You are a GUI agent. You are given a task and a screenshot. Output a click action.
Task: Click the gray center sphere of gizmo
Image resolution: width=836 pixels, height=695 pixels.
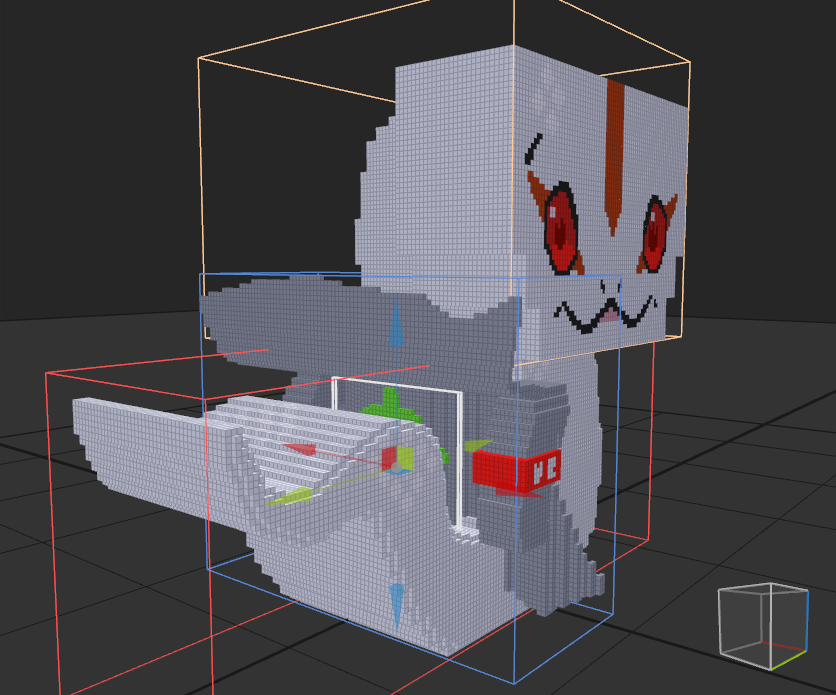click(396, 467)
